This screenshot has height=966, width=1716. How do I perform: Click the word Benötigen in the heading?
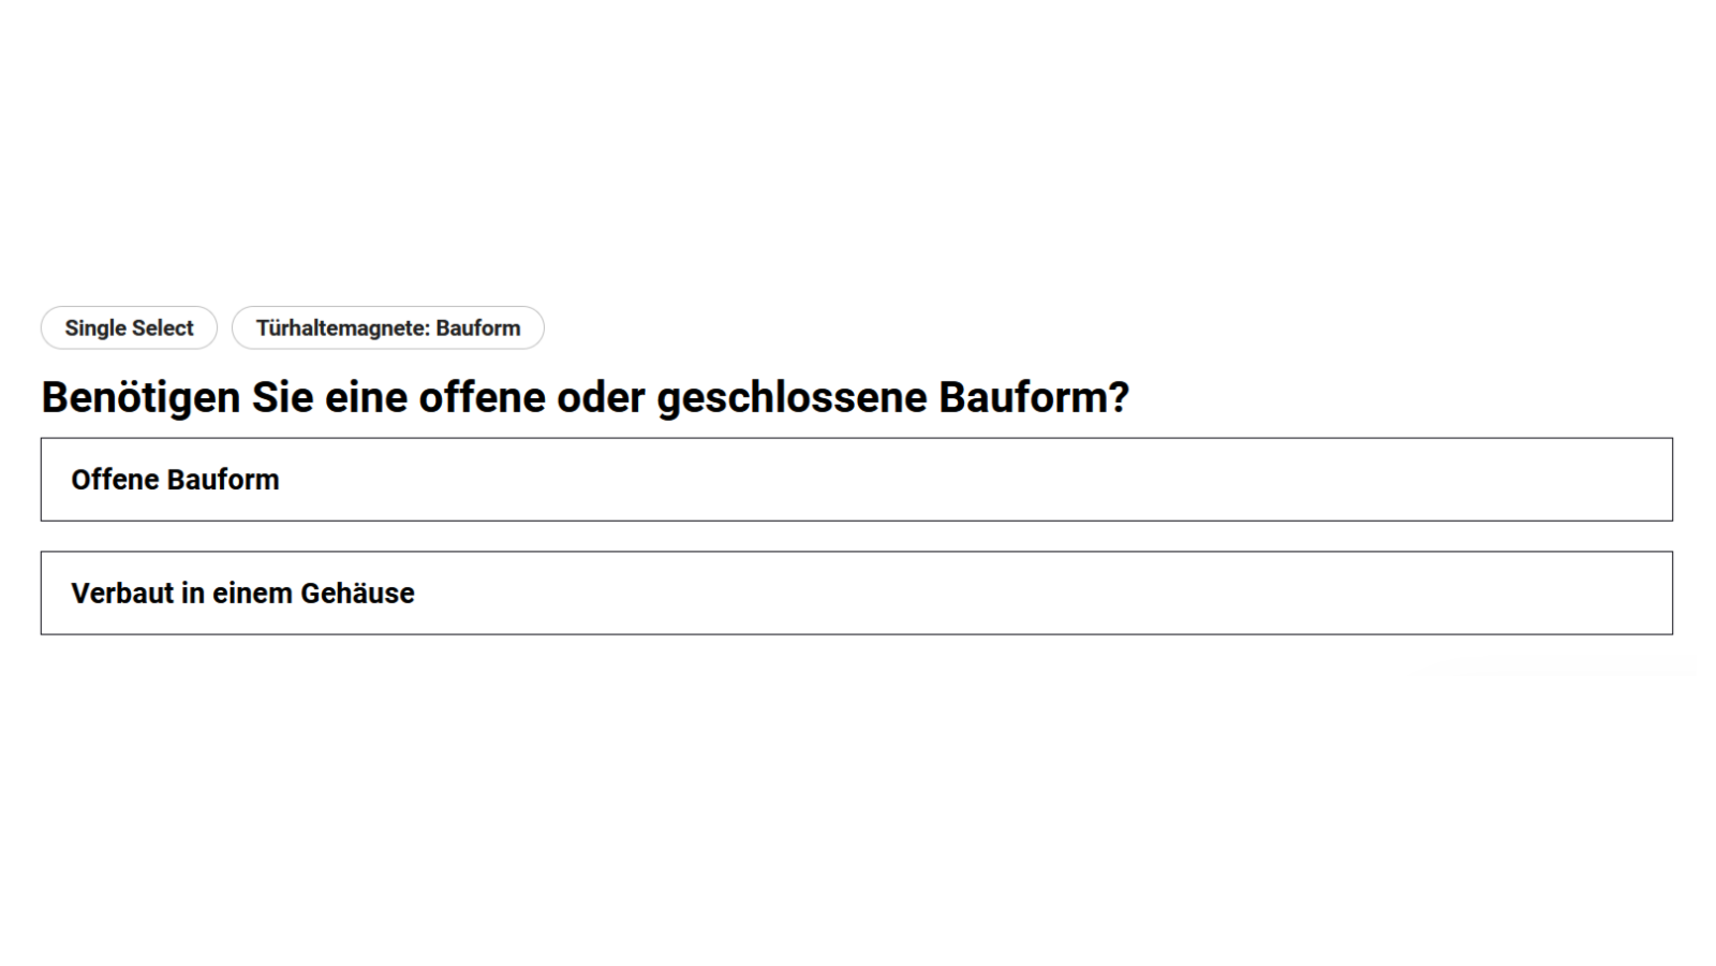(x=140, y=397)
